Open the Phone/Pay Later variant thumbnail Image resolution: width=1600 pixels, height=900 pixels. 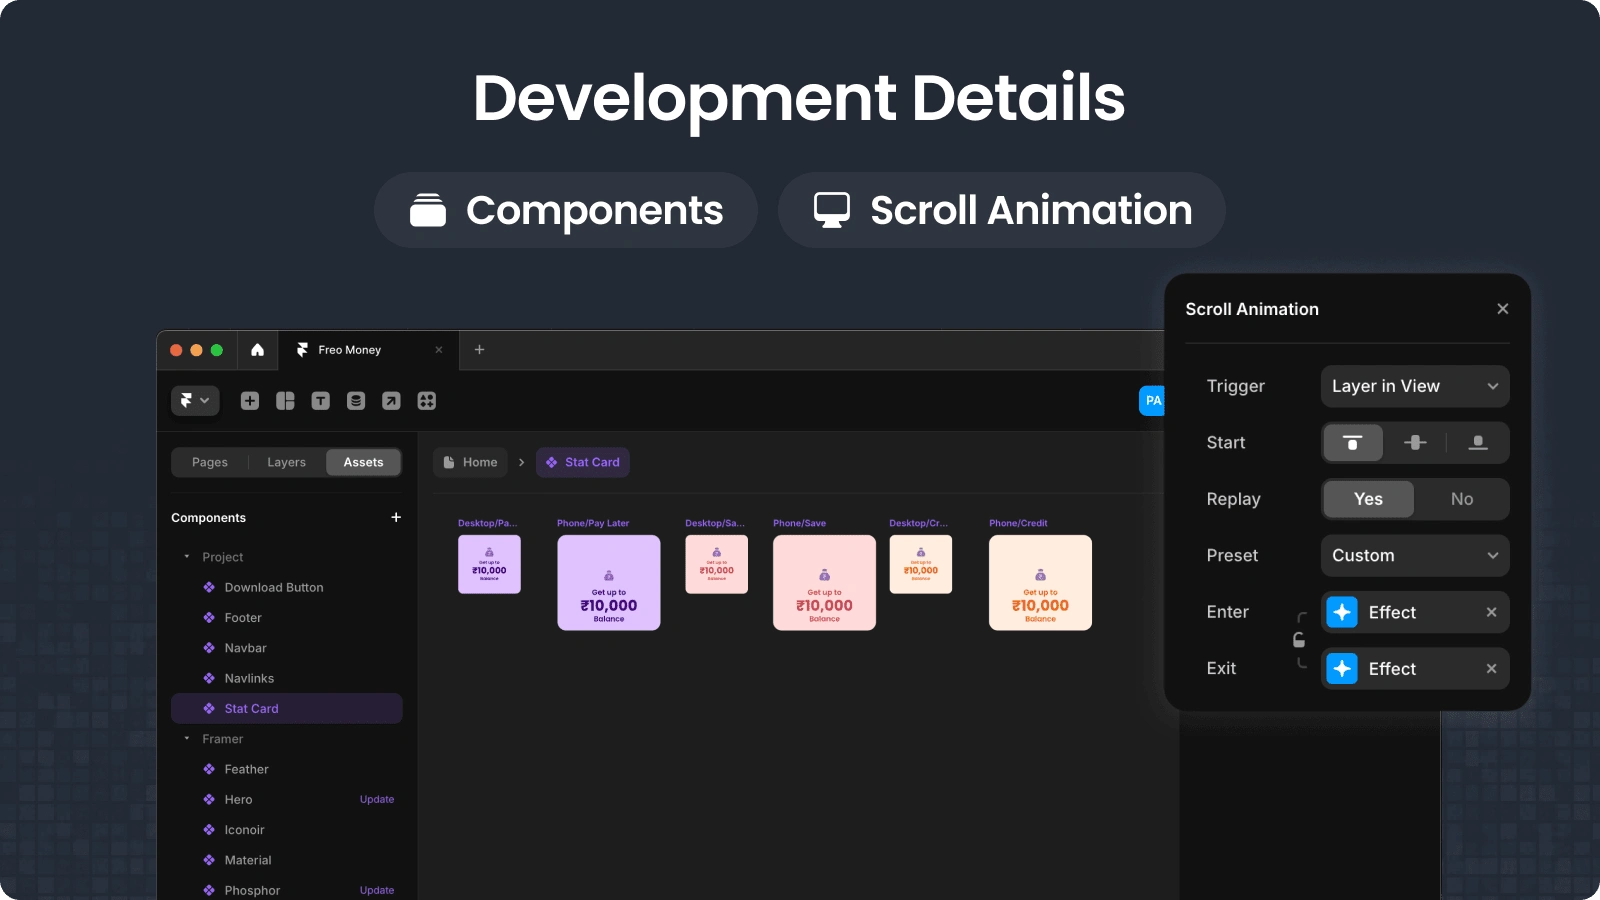pos(609,583)
